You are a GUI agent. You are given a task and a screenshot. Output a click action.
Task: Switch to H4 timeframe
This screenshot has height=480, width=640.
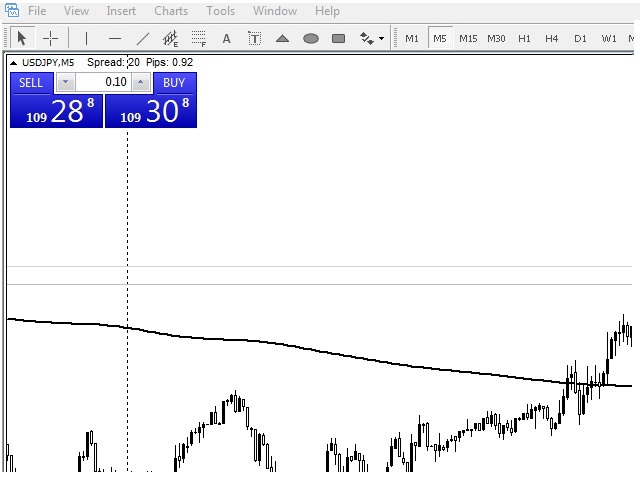point(551,39)
